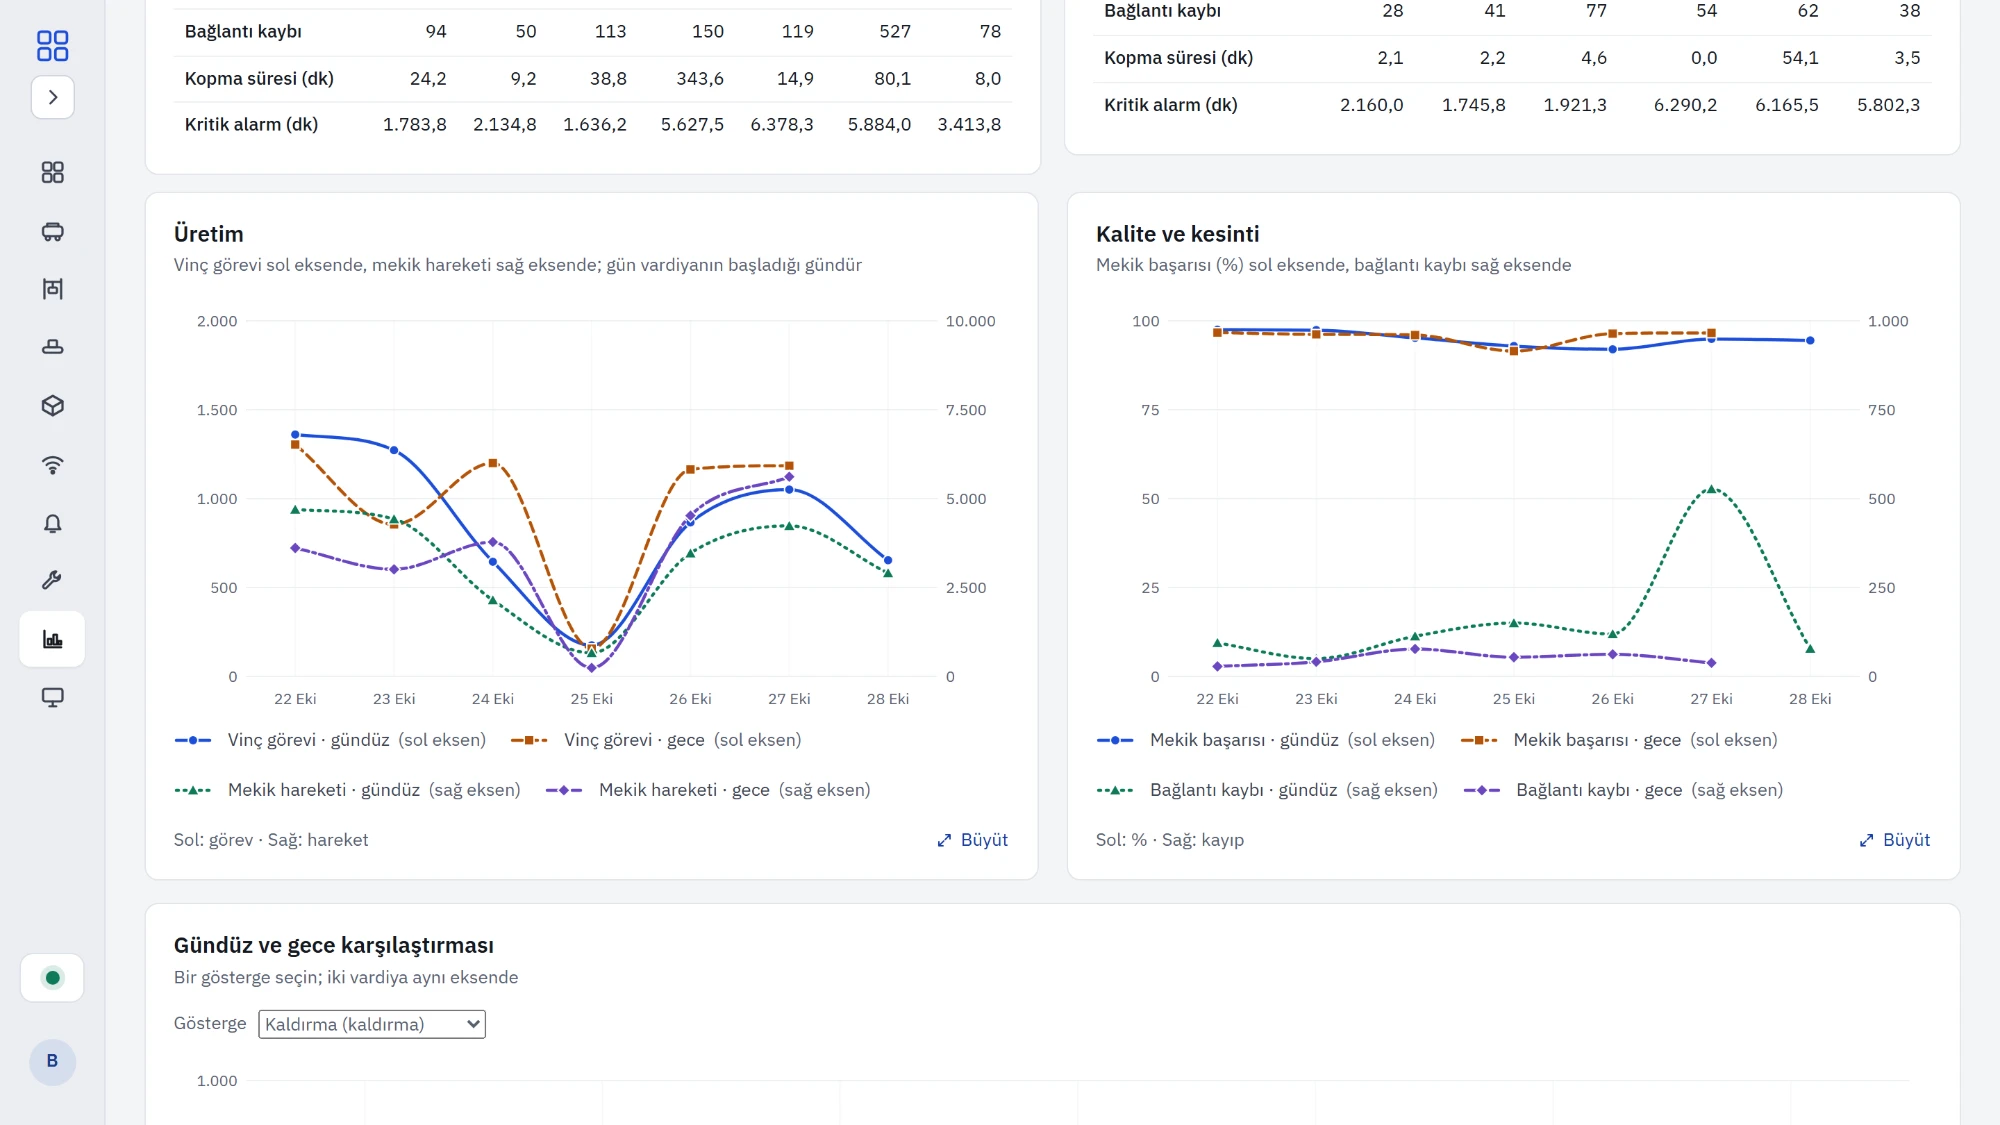Screen dimensions: 2000x1125
Task: Click the green status indicator button
Action: click(x=52, y=978)
